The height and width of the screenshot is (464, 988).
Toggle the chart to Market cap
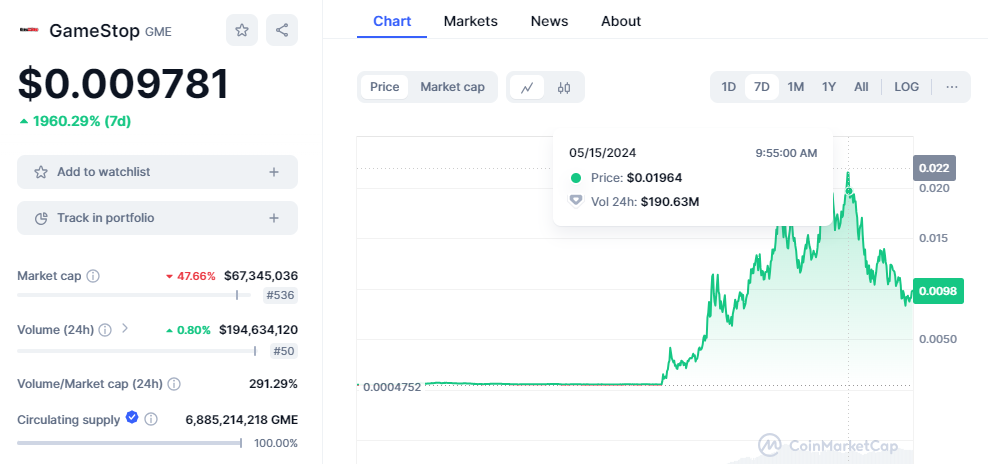[x=452, y=87]
